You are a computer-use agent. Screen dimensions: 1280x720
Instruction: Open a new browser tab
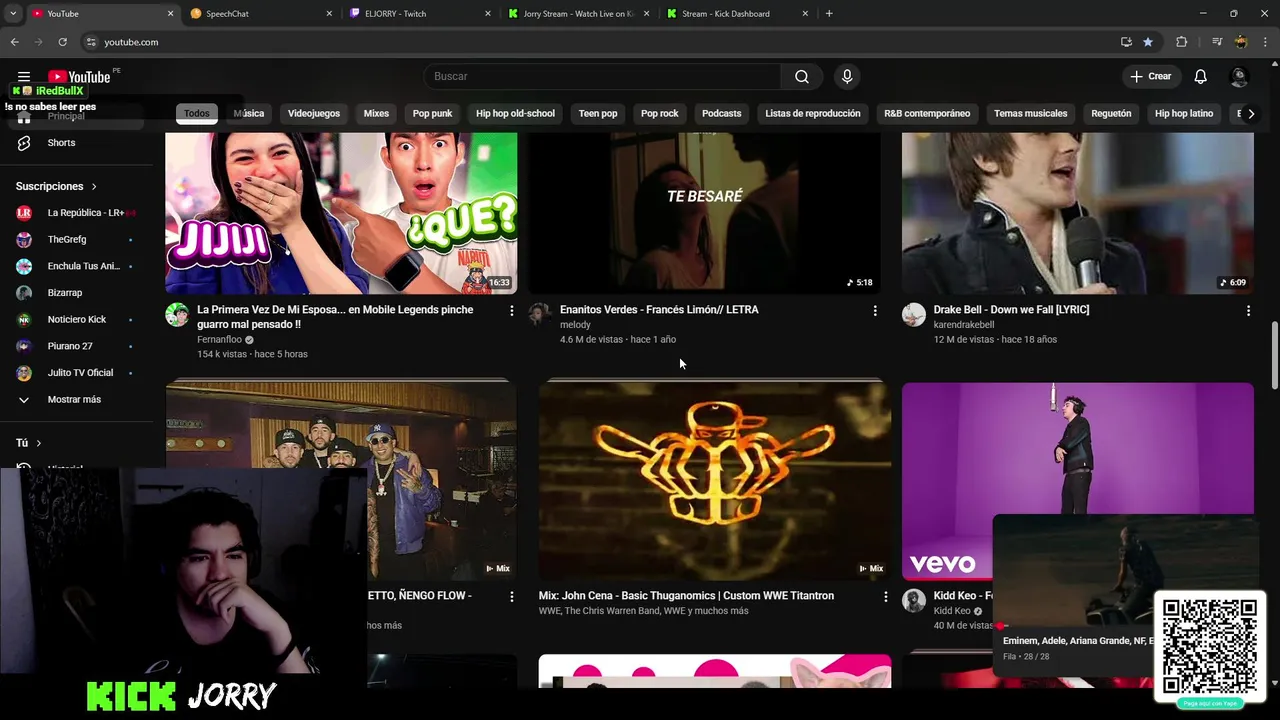pyautogui.click(x=829, y=14)
